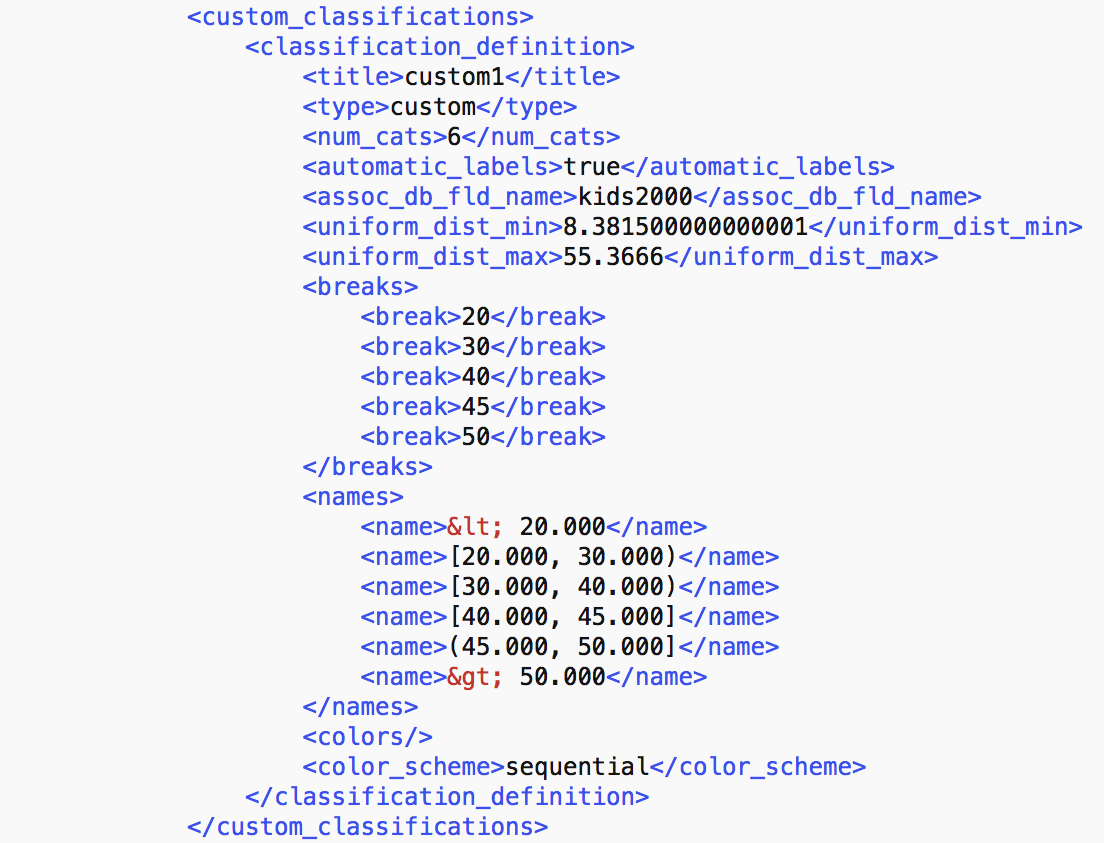Click the uniform_dist_max value 55.3666
This screenshot has width=1104, height=843.
(613, 257)
